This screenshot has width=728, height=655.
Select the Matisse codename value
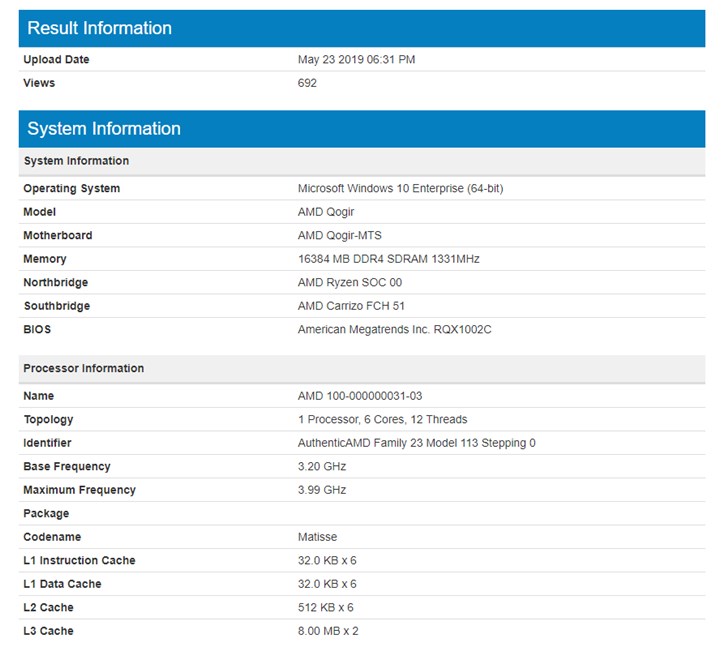(317, 537)
